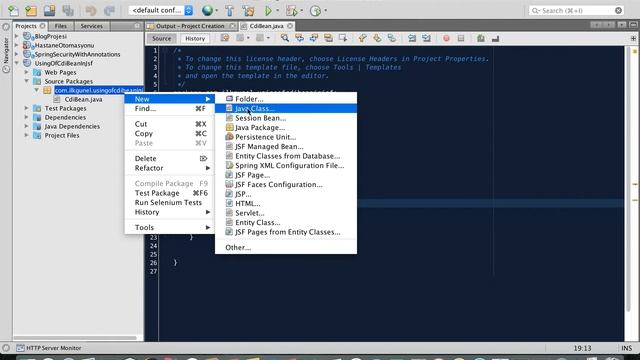Screen dimensions: 640x360
Task: Expand the Test Packages folder
Action: point(27,108)
